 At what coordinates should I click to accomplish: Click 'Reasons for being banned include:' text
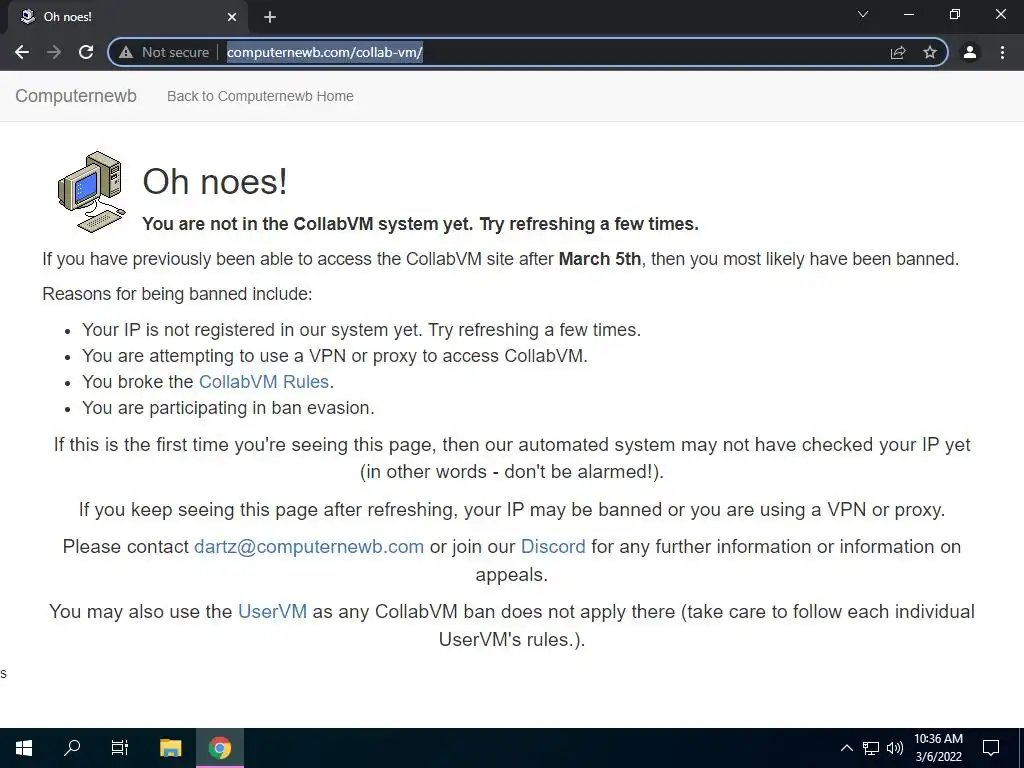177,294
